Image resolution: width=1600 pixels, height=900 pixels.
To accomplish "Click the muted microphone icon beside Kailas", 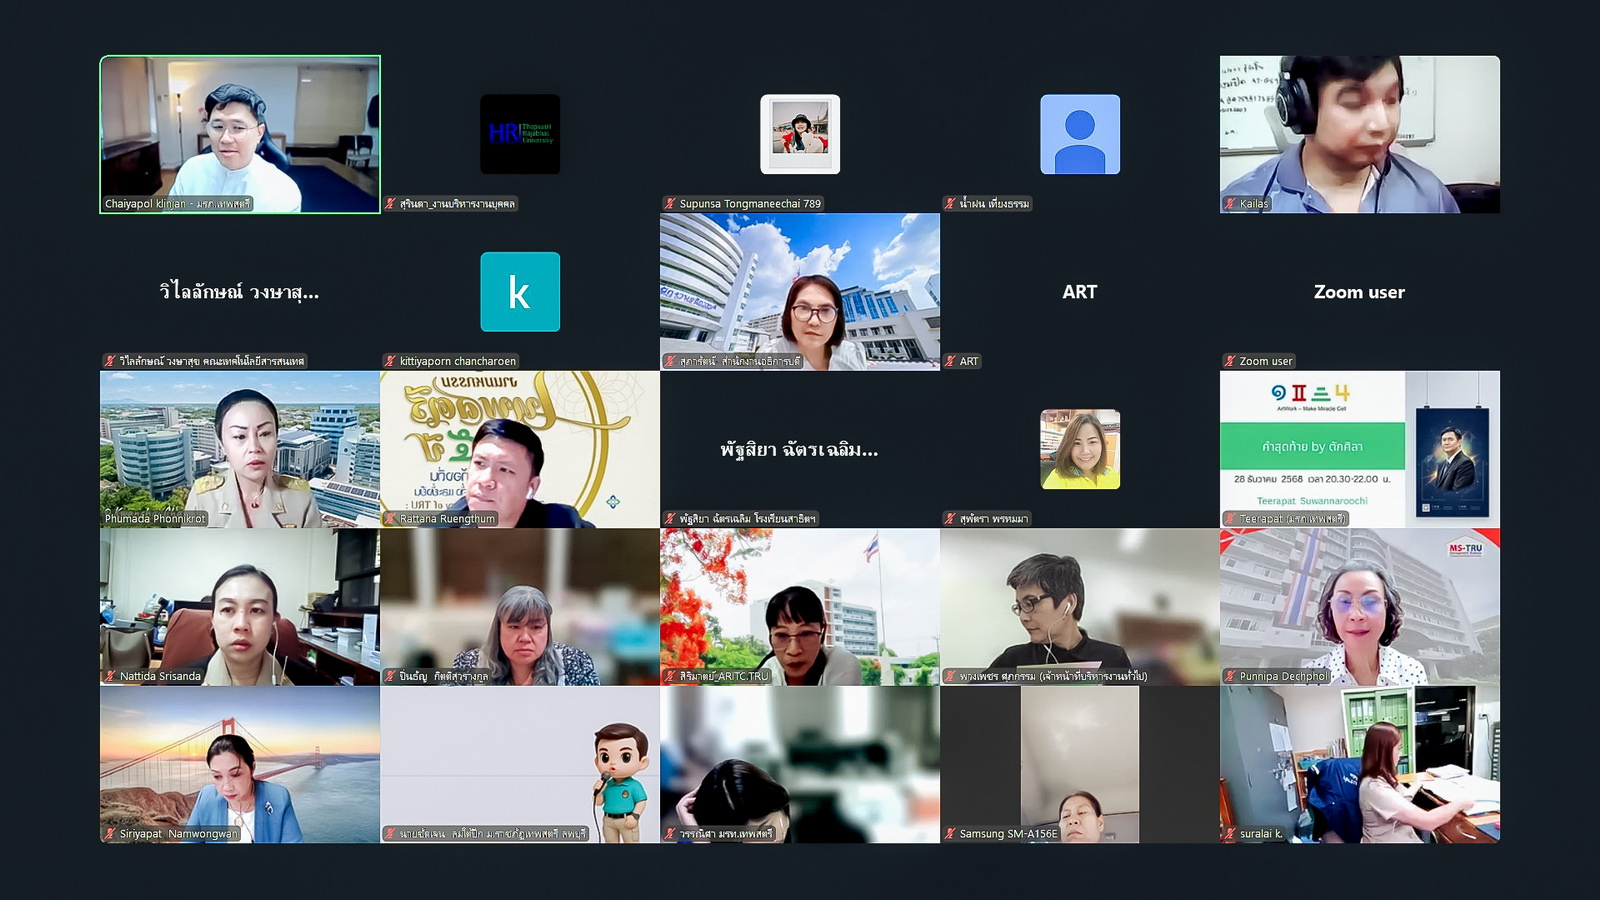I will click(x=1230, y=204).
